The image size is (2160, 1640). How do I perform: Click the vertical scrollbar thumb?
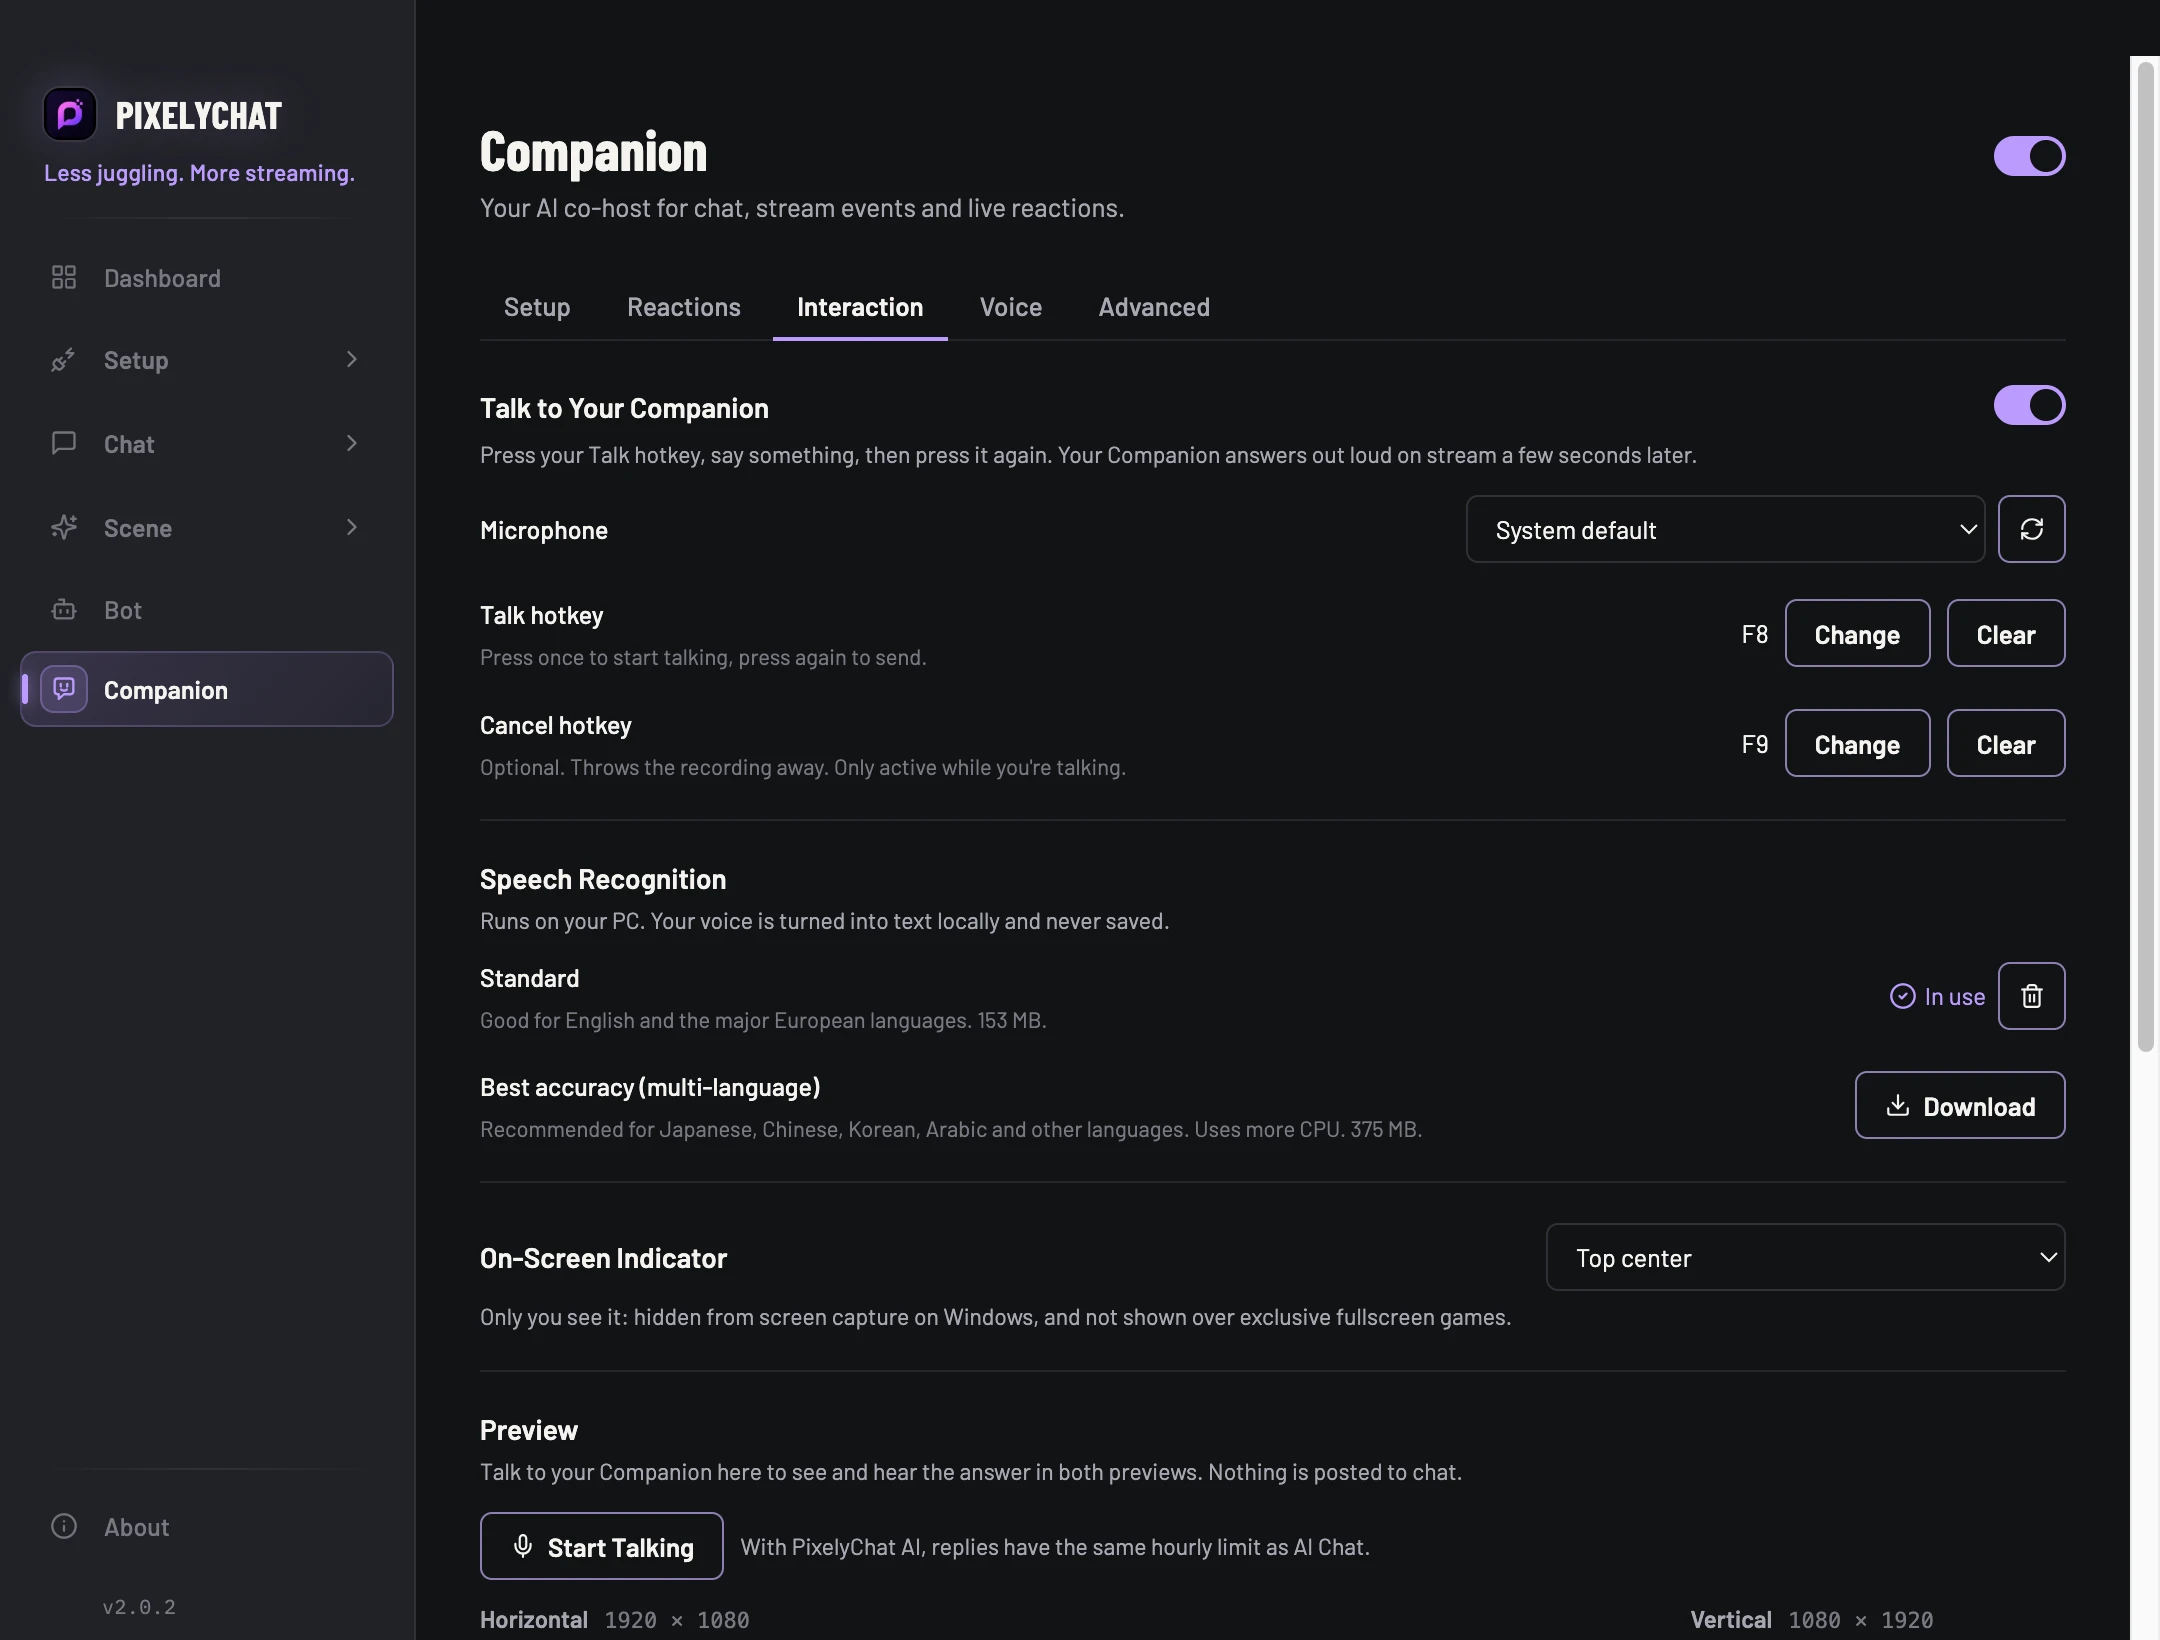(2145, 556)
